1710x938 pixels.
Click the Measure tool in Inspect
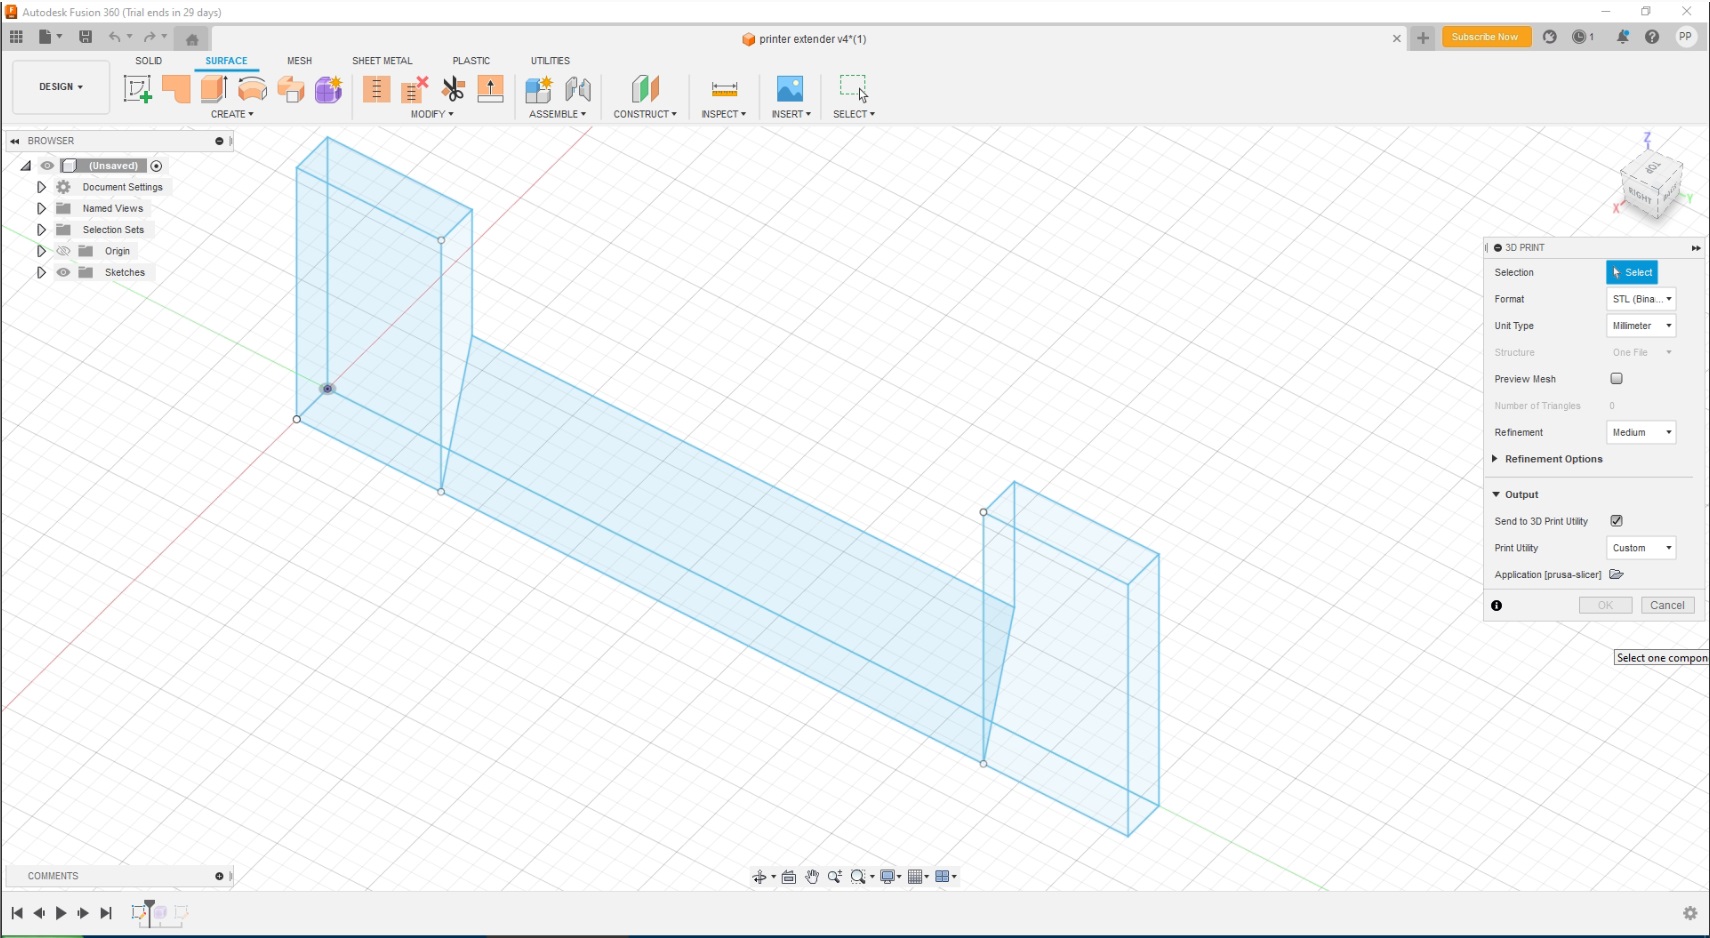pos(724,89)
